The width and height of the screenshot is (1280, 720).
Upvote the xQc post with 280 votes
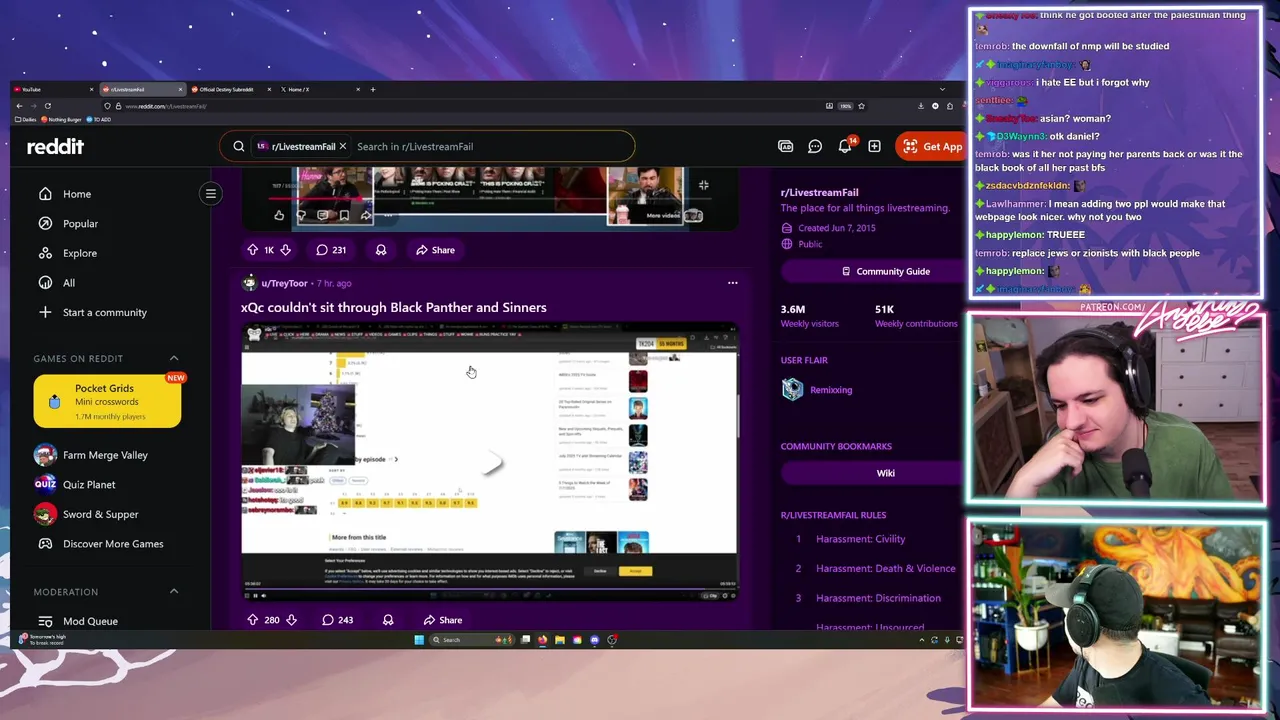coord(252,620)
